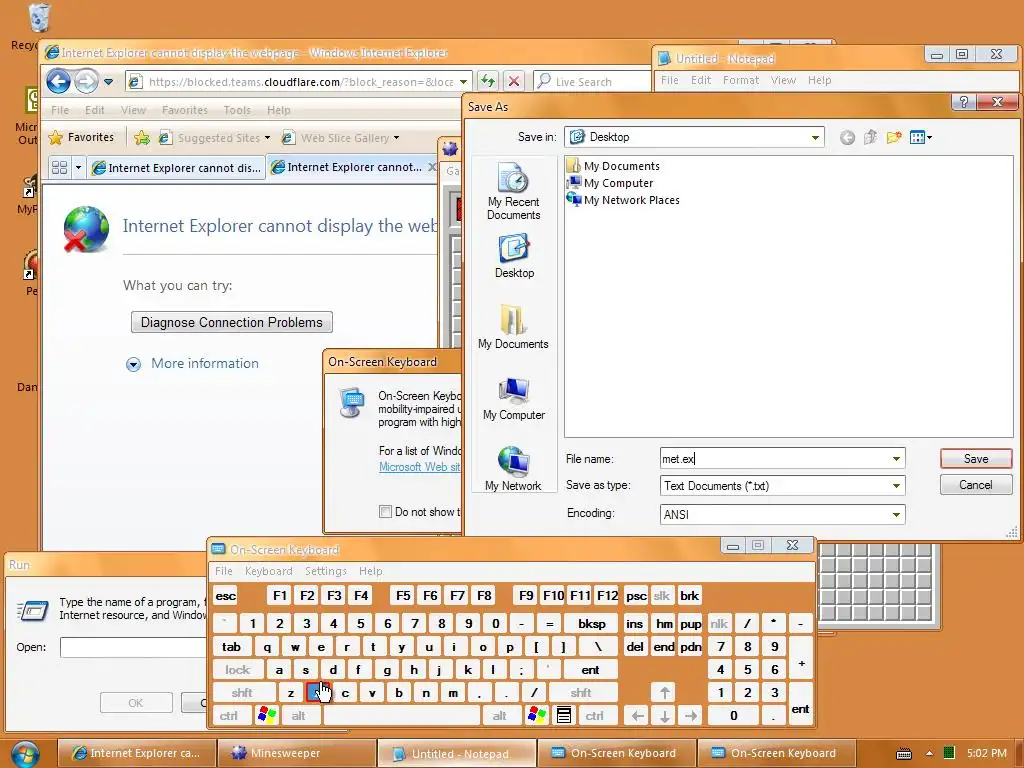Select My Computer in the places bar
Screen dimensions: 1024x768
coord(514,399)
